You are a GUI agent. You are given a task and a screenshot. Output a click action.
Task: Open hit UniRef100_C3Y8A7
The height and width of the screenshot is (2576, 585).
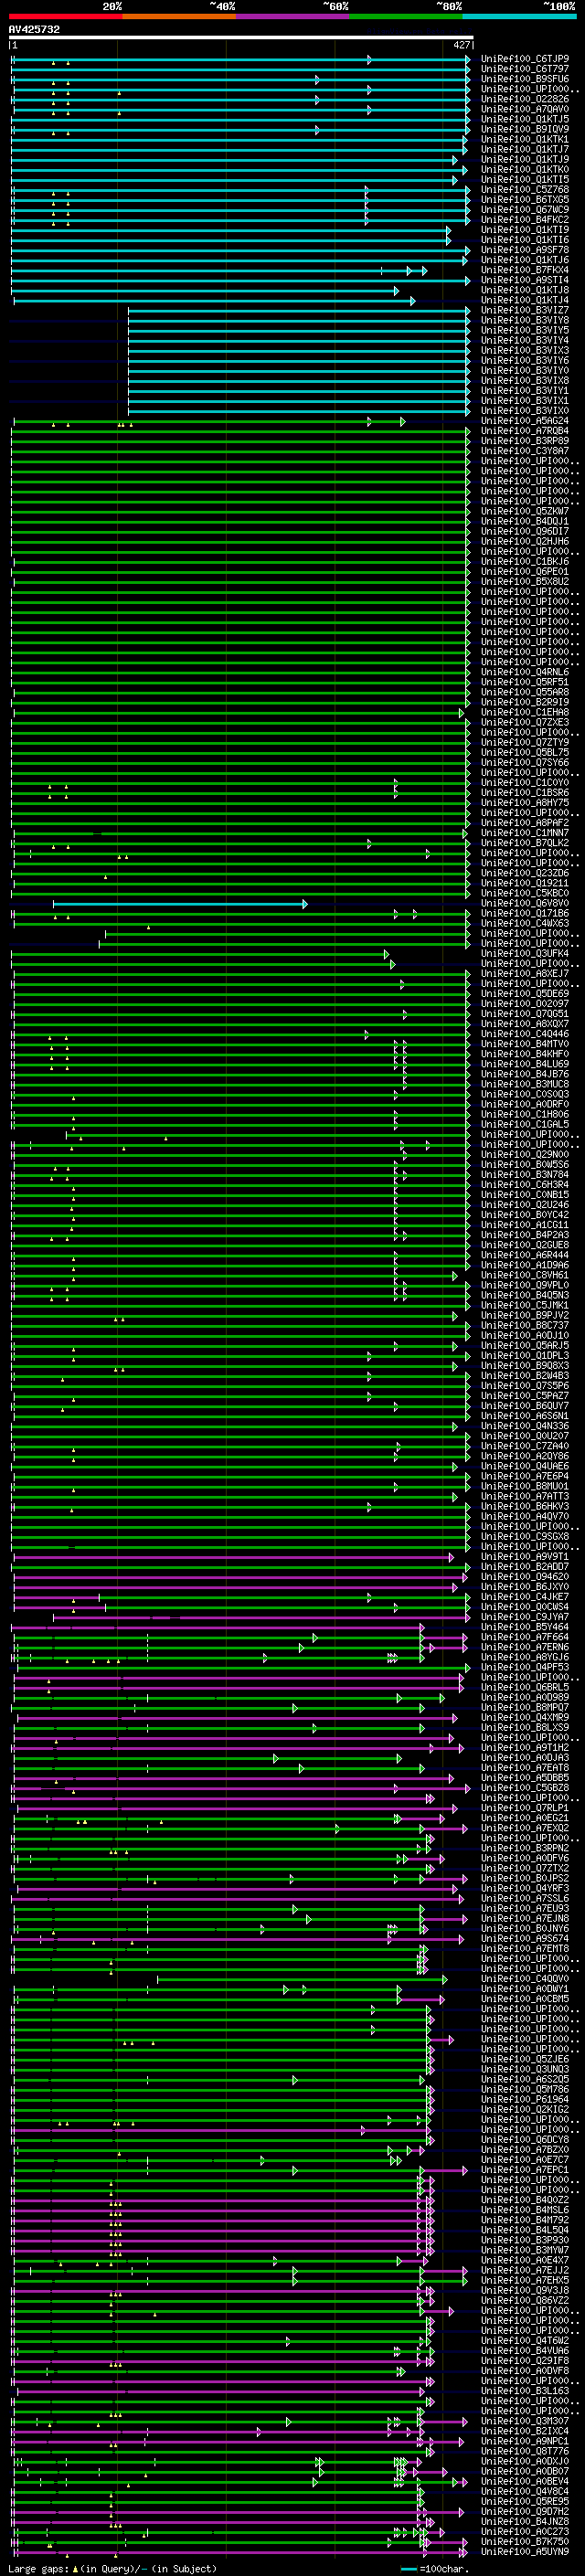coord(524,451)
